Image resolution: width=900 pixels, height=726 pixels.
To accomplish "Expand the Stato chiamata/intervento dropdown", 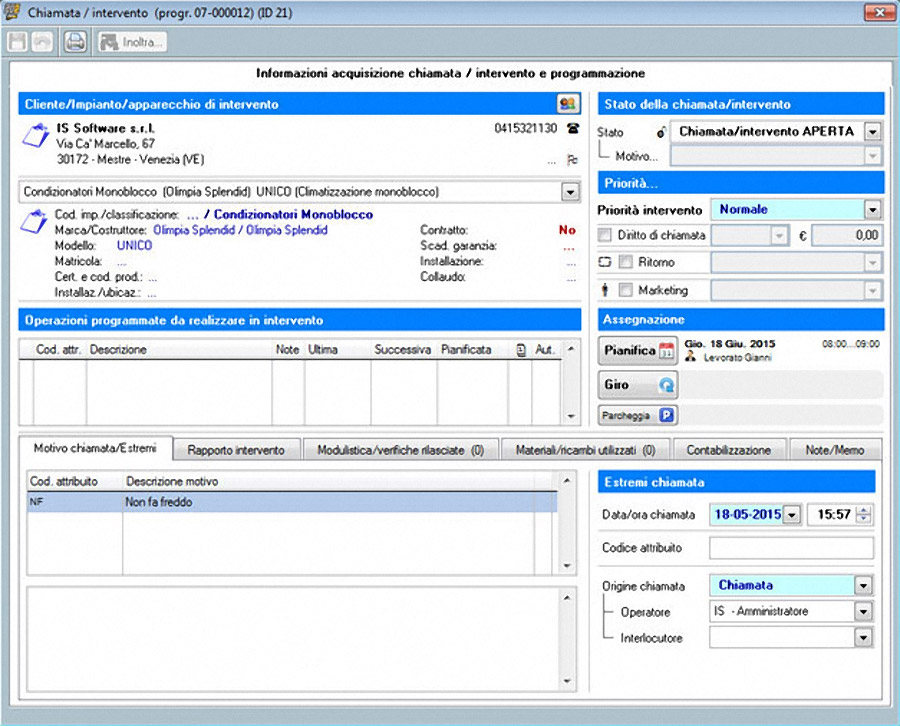I will point(872,132).
